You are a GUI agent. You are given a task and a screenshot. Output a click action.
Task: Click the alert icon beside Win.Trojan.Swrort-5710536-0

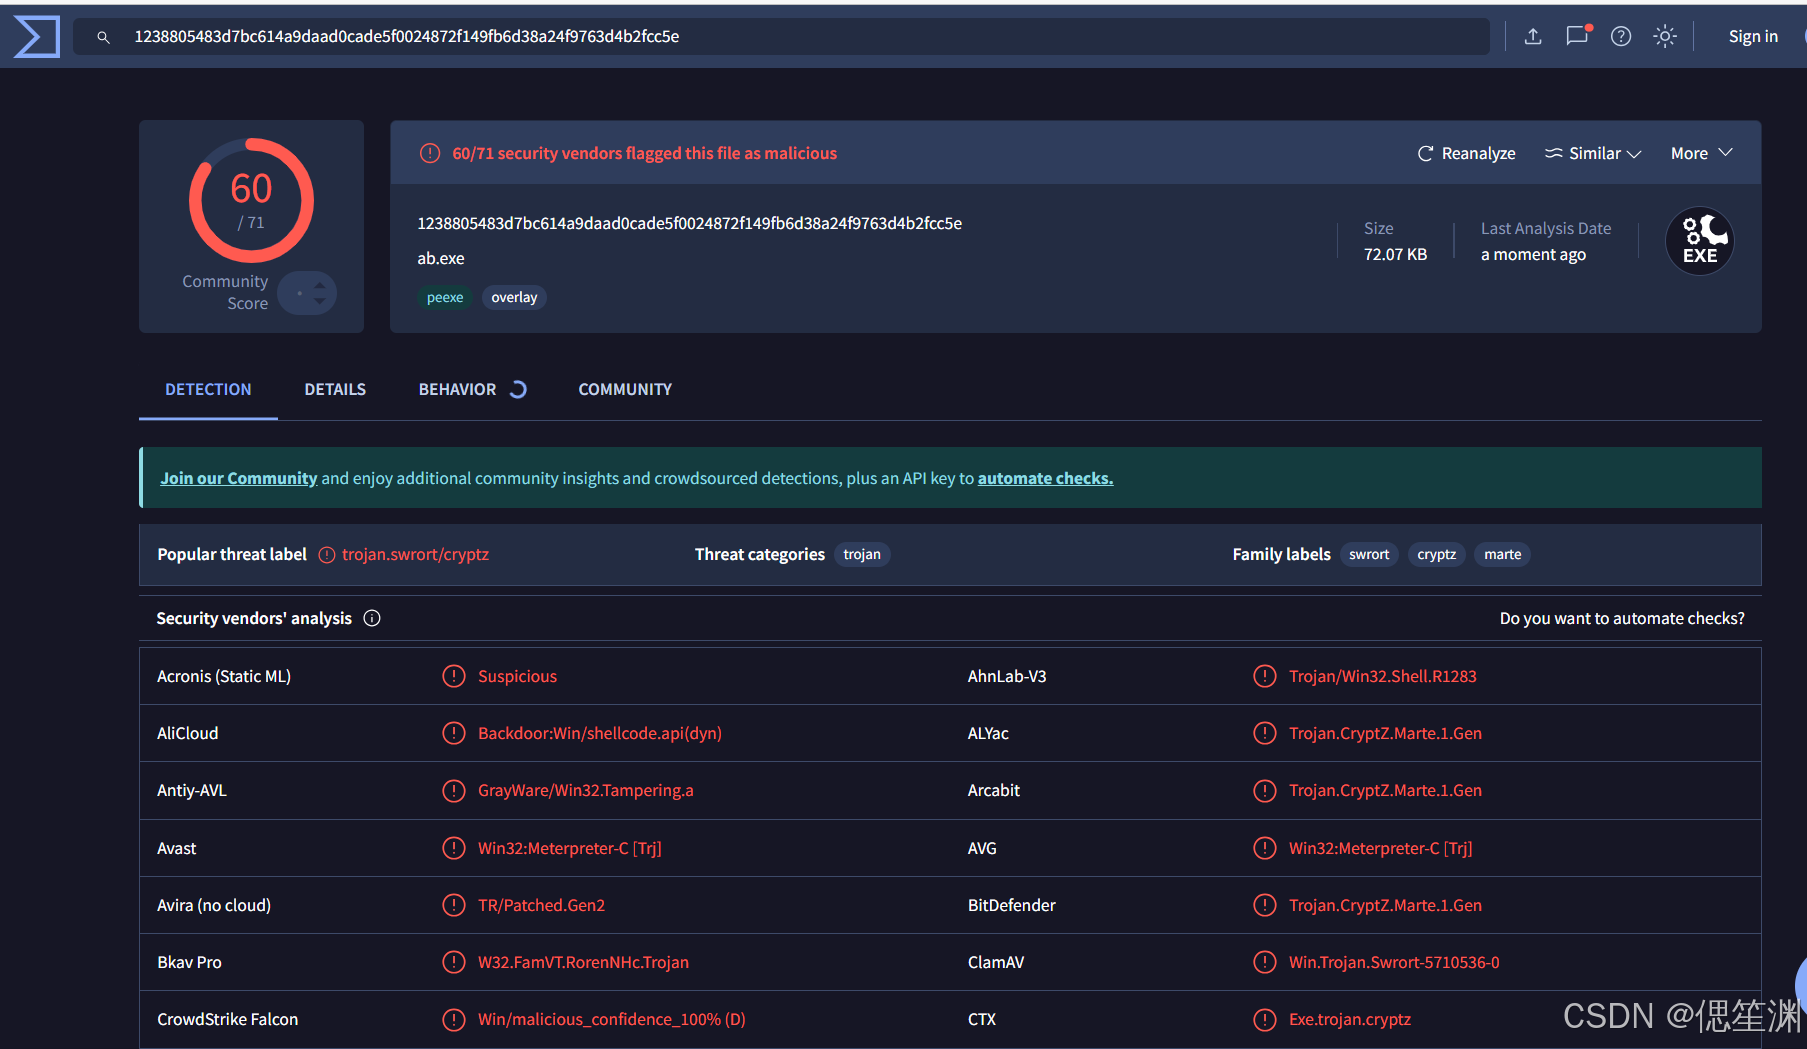tap(1265, 962)
